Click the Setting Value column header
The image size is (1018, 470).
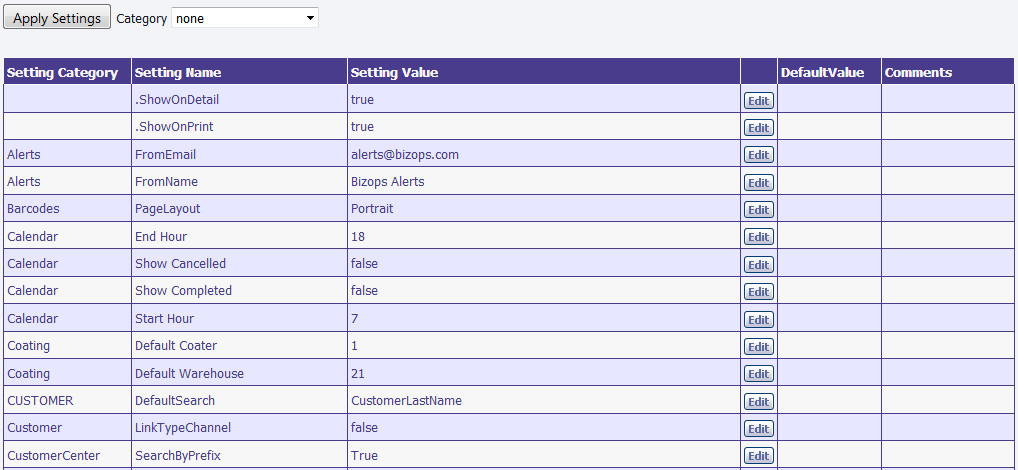coord(394,72)
